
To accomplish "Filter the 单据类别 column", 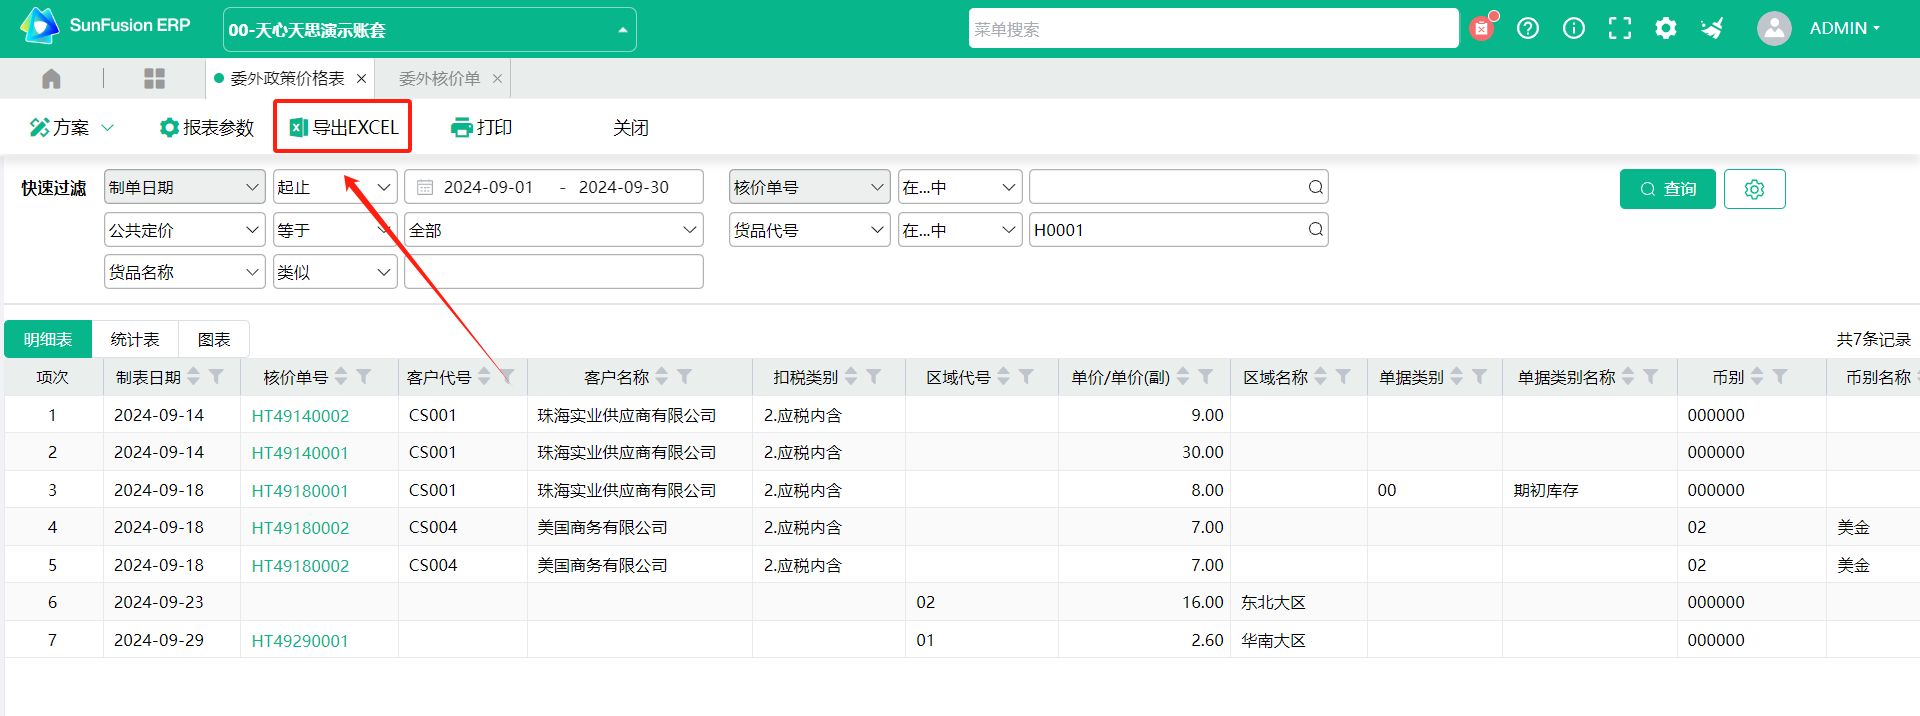I will tap(1479, 377).
